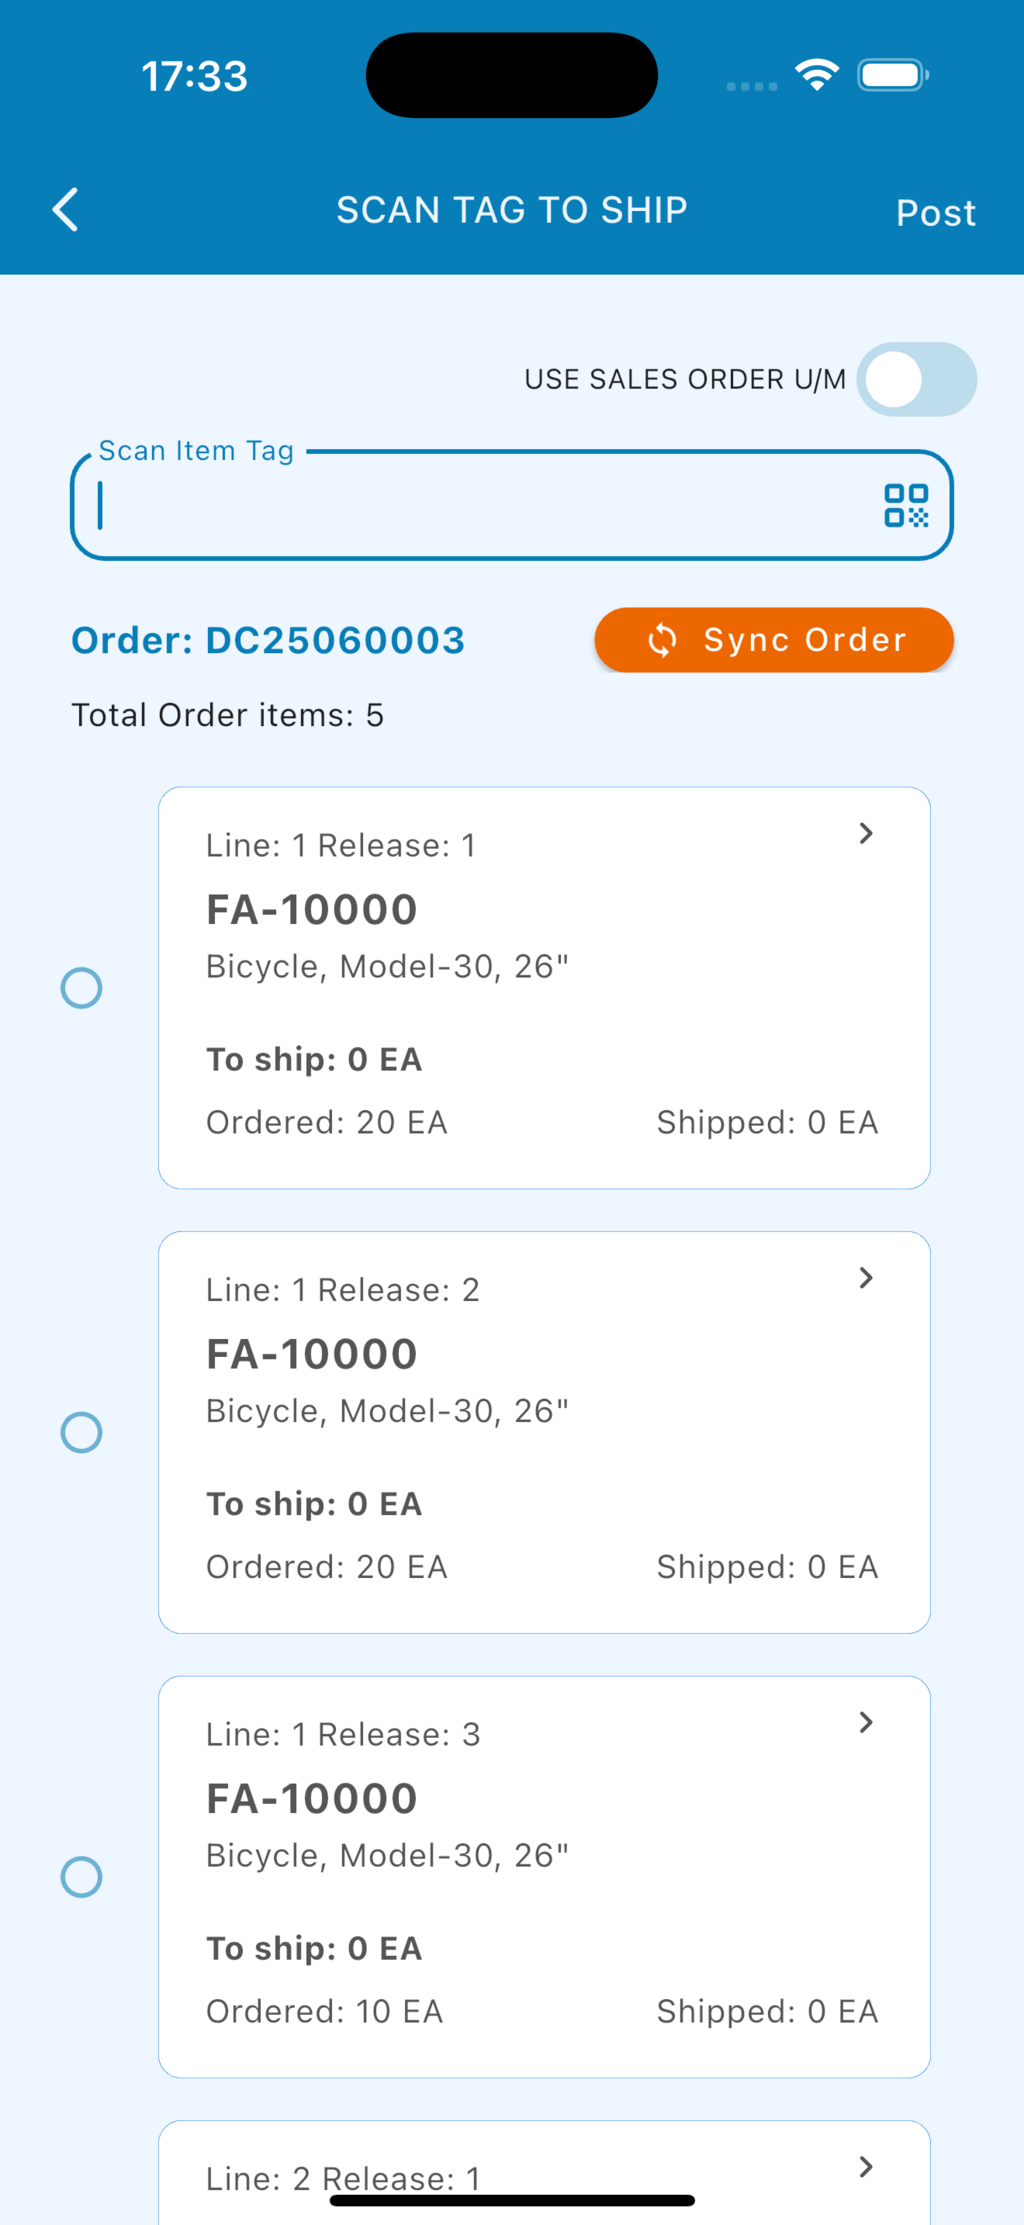
Task: Tap the QR code scanner icon
Action: pyautogui.click(x=906, y=506)
